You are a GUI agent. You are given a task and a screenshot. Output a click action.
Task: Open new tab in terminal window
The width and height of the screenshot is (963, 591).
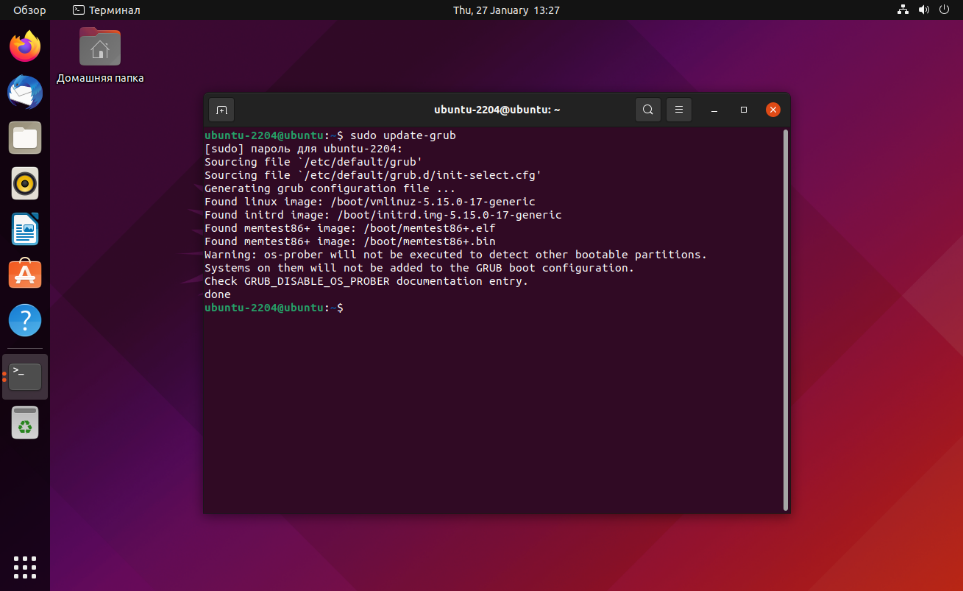tap(223, 110)
